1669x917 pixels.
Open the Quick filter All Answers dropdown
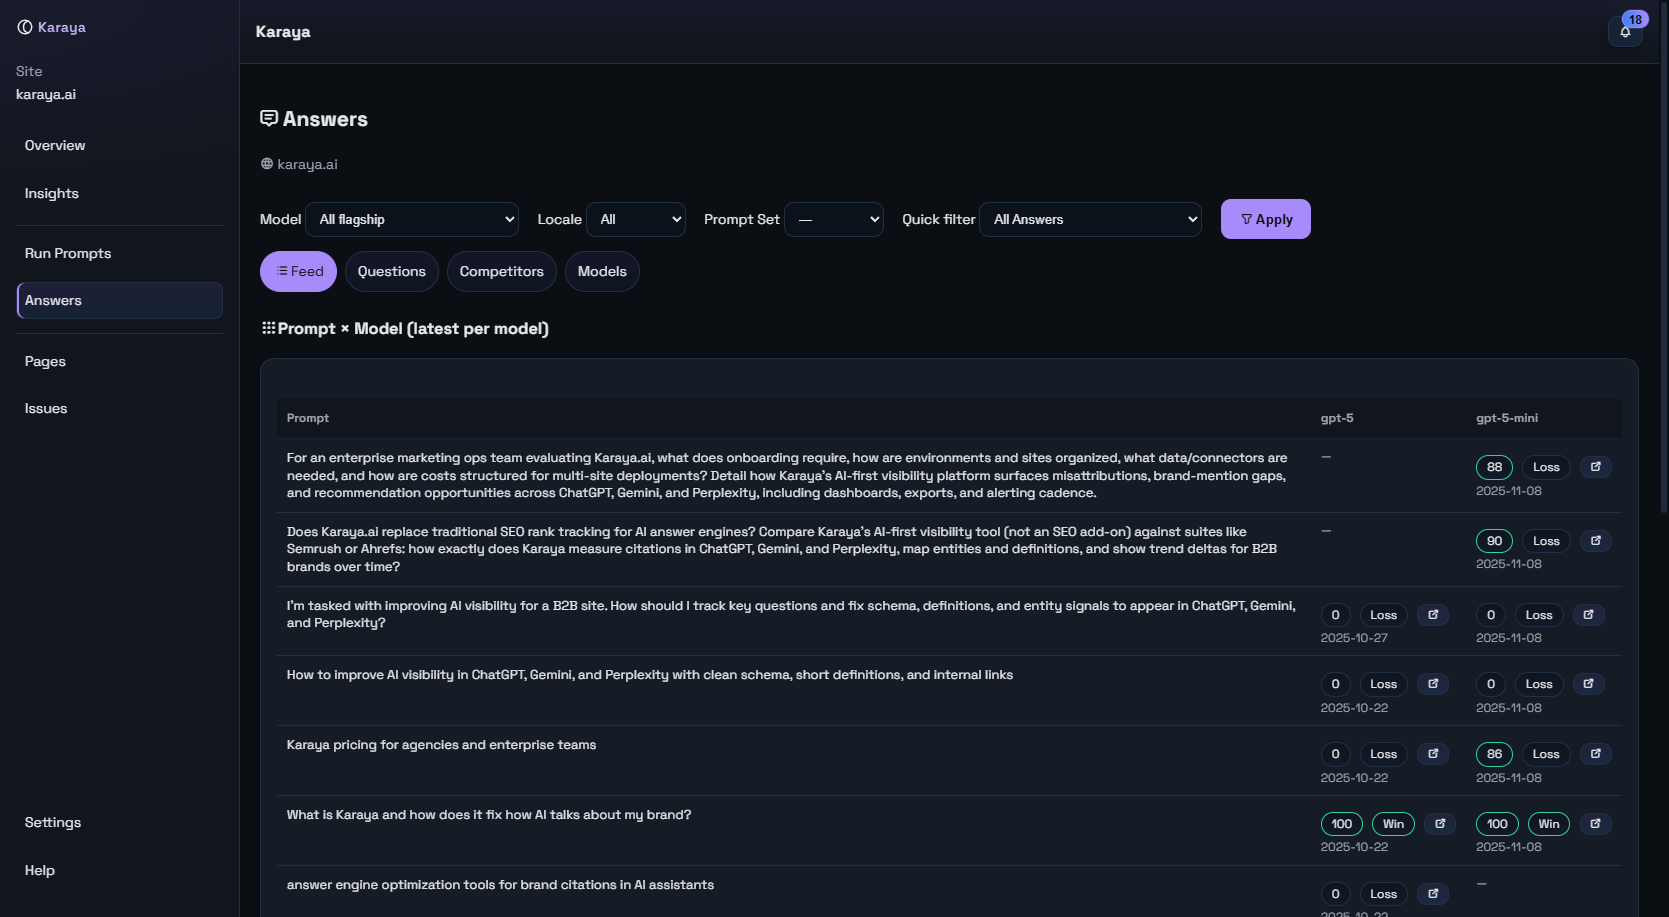pos(1090,220)
